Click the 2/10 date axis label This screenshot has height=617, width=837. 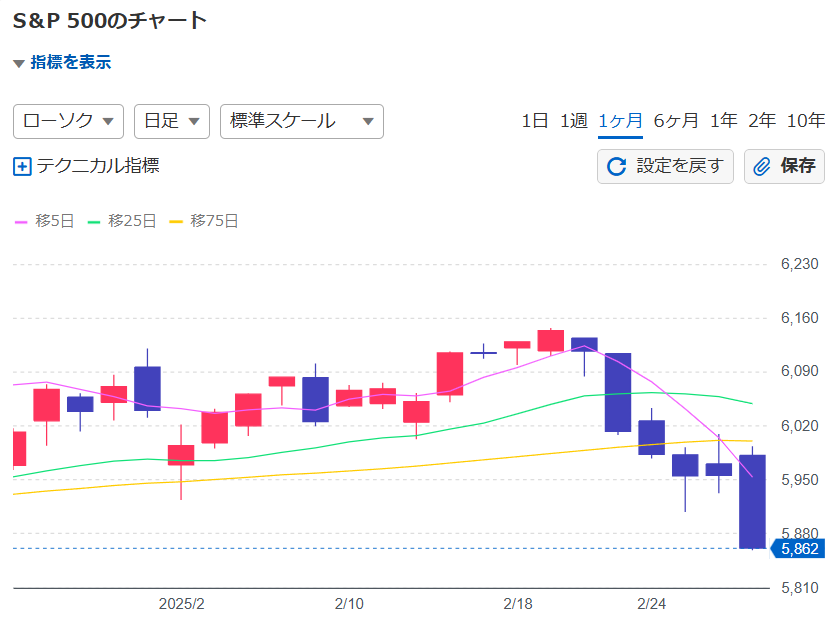point(349,604)
